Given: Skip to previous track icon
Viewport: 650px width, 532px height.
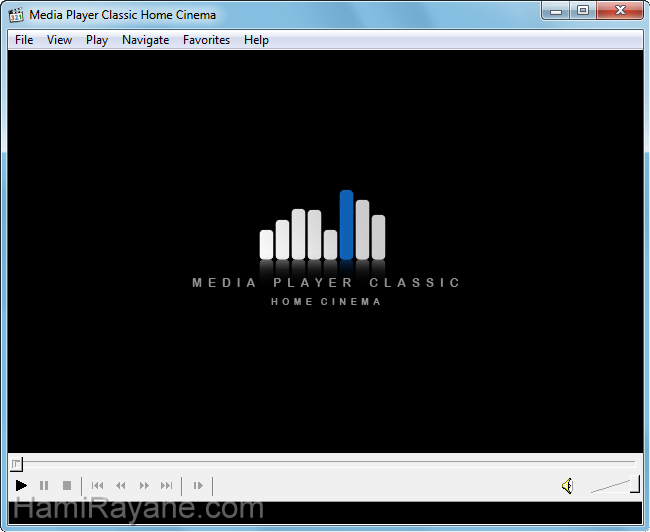Looking at the screenshot, I should [97, 485].
